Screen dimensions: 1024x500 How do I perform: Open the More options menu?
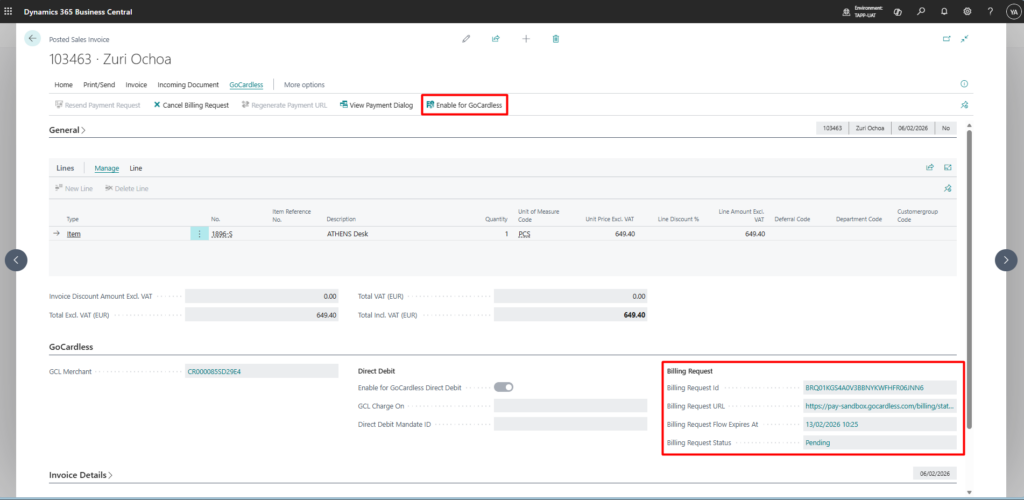click(304, 85)
